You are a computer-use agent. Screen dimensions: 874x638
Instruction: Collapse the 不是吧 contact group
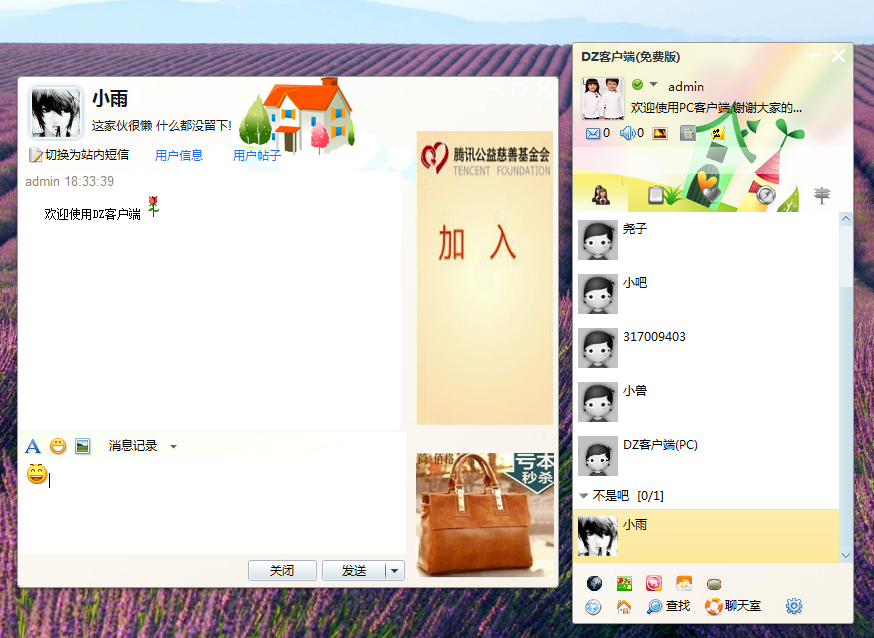pos(583,494)
